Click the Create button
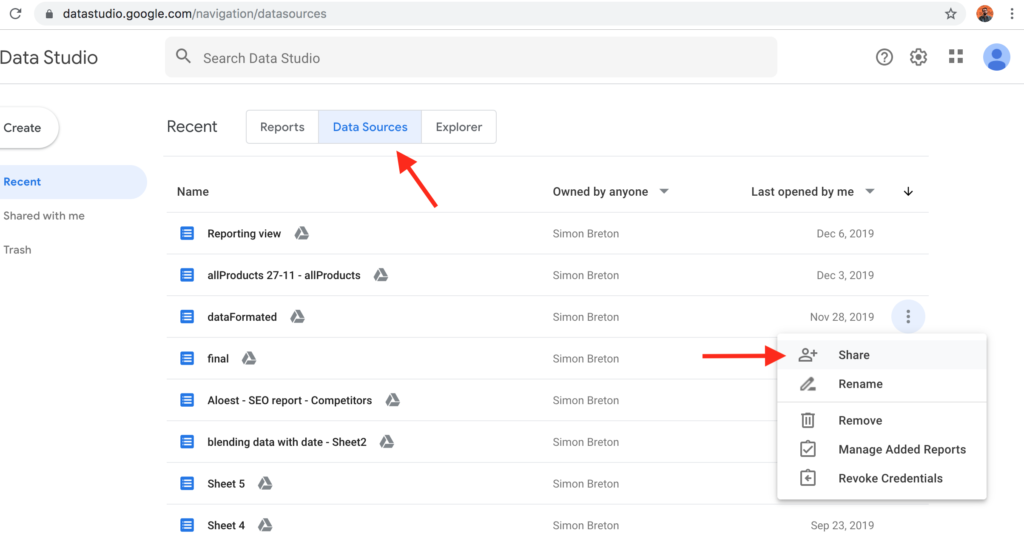Image resolution: width=1024 pixels, height=542 pixels. tap(23, 128)
